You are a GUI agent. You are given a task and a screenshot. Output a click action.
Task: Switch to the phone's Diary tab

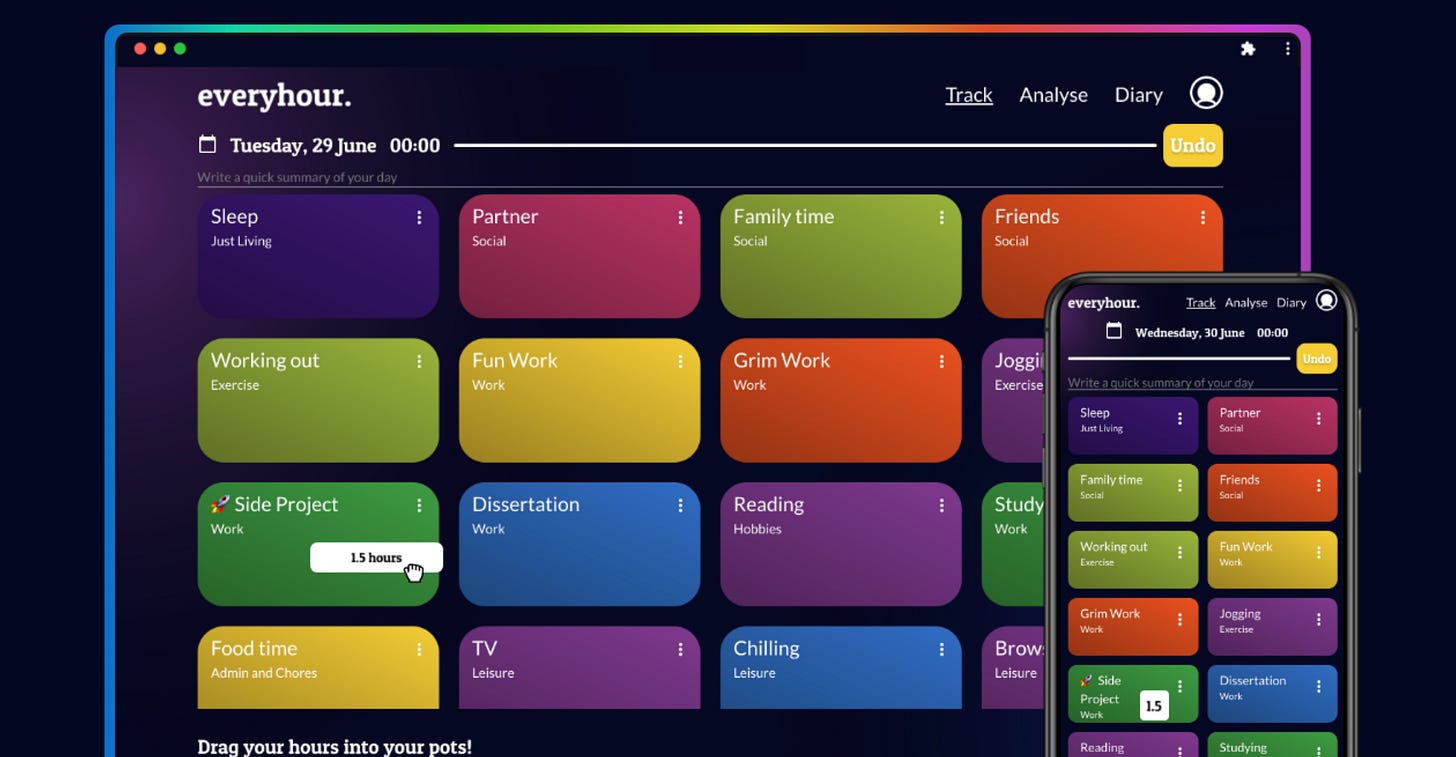coord(1291,302)
